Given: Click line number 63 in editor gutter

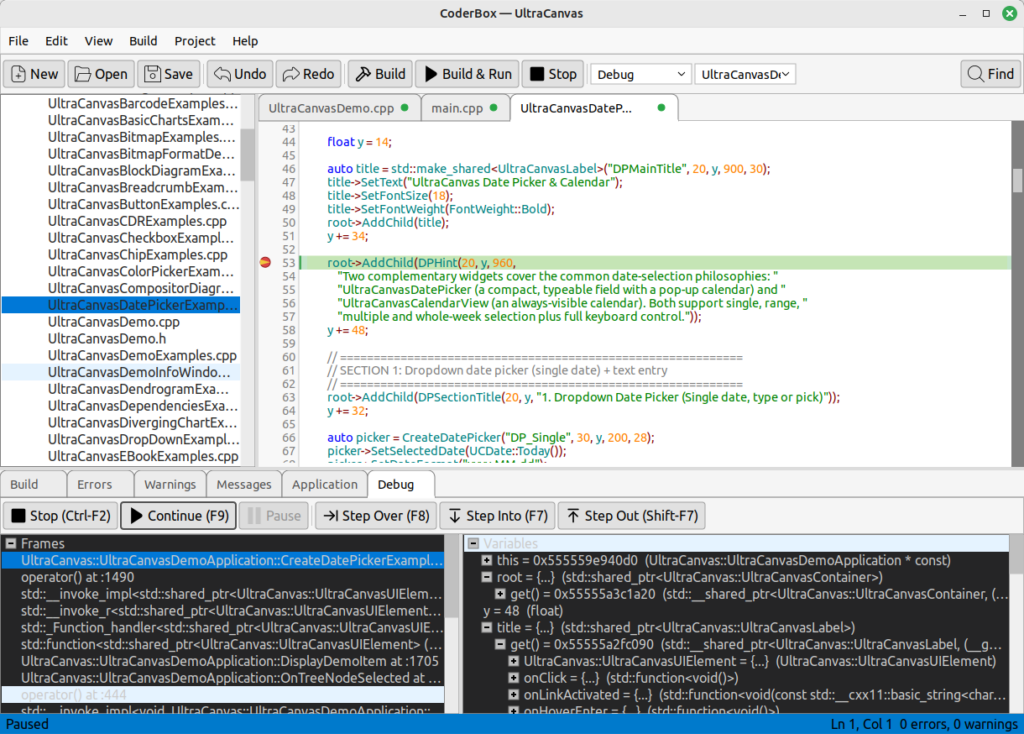Looking at the screenshot, I should [289, 397].
